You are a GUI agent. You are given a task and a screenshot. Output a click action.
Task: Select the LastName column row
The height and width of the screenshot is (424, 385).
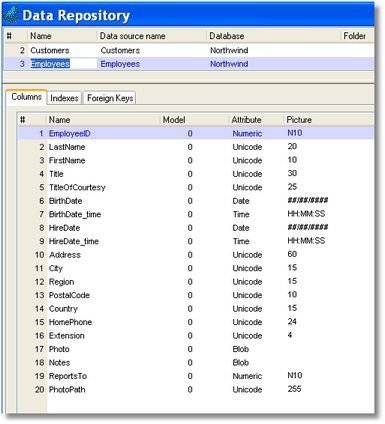click(x=196, y=147)
